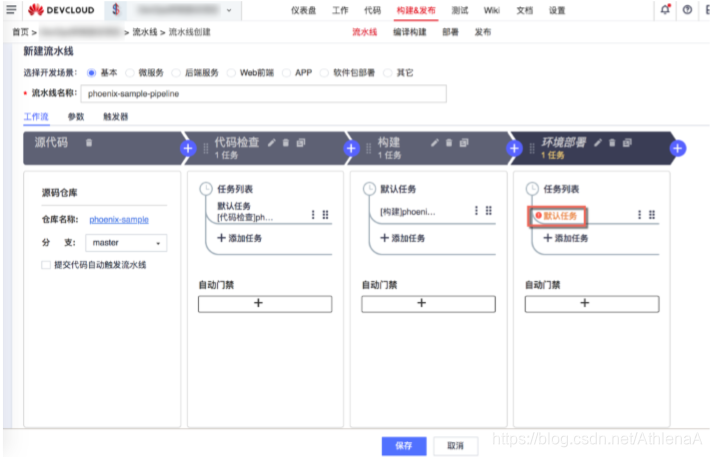Open 设置 top menu
Screen dimensions: 712x457
coord(557,10)
